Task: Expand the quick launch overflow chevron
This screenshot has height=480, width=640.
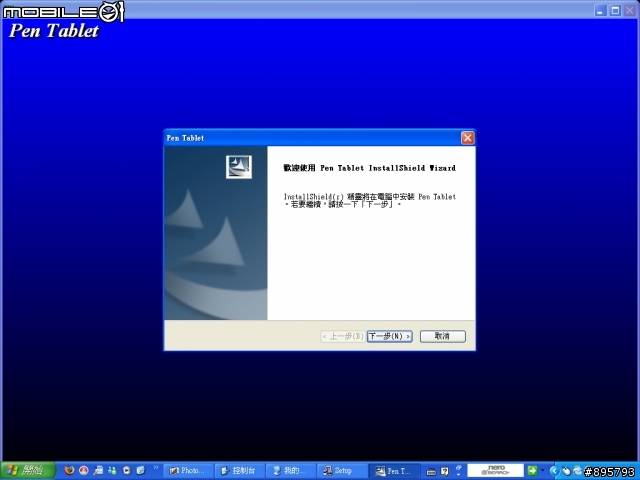Action: coord(156,468)
